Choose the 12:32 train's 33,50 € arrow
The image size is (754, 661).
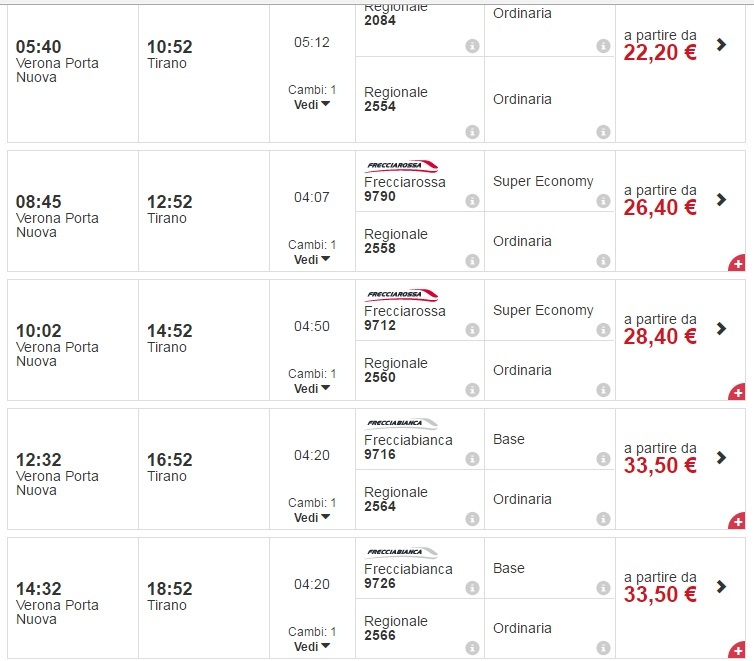(722, 458)
